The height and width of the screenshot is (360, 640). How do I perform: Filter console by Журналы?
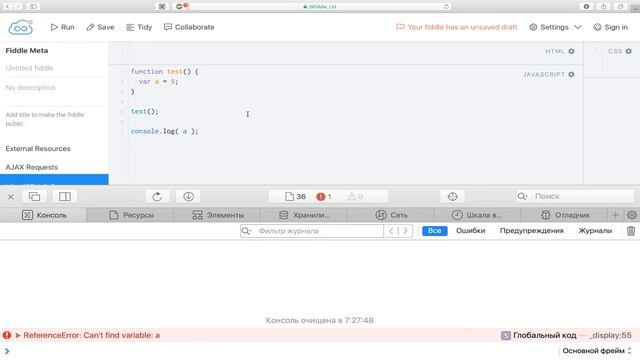595,231
